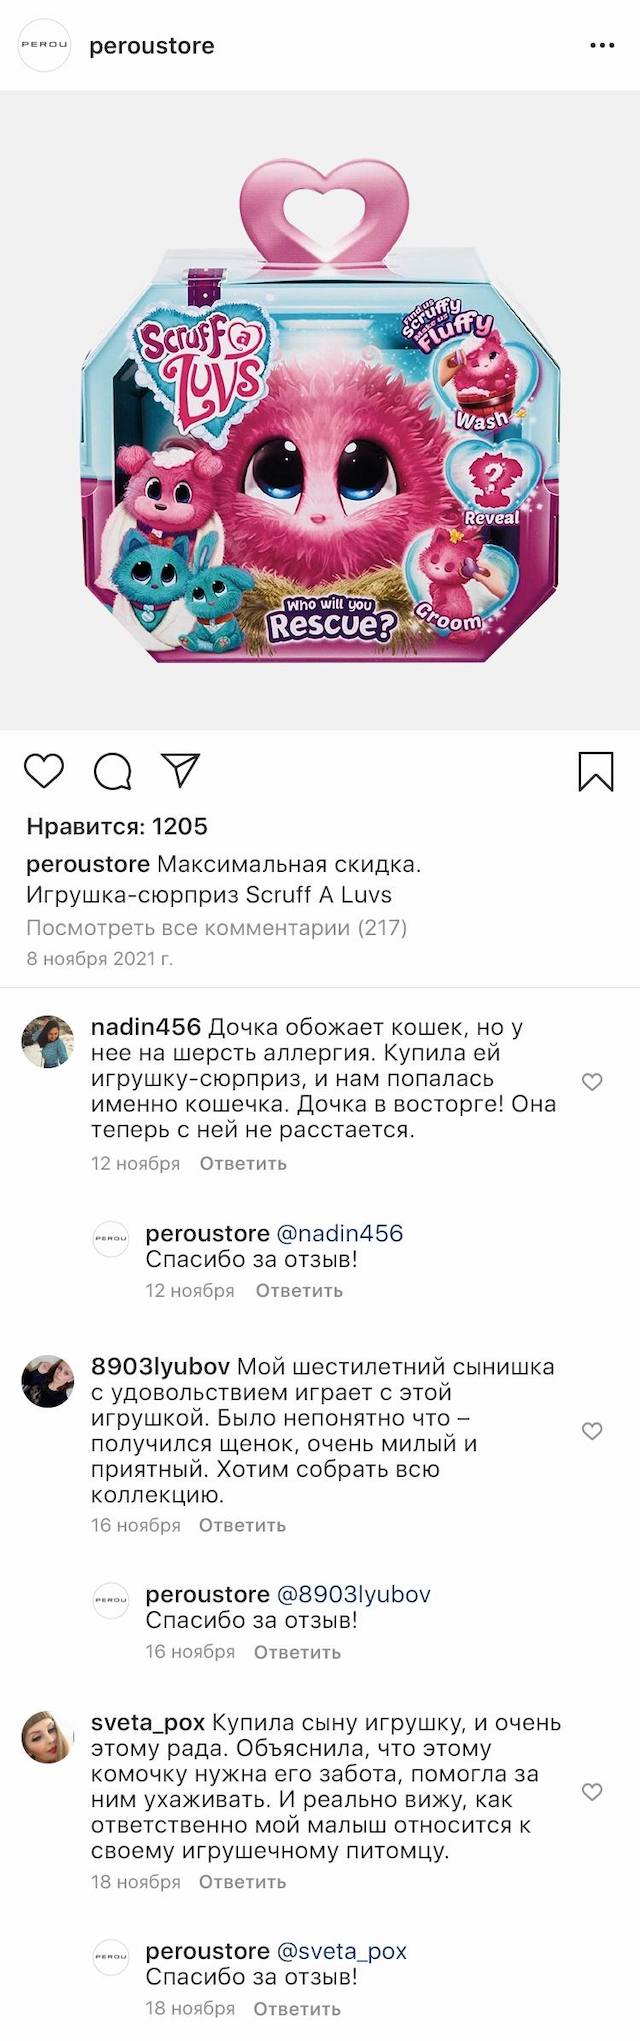Open sveta_pox's profile avatar
The image size is (640, 2041).
[x=48, y=1737]
